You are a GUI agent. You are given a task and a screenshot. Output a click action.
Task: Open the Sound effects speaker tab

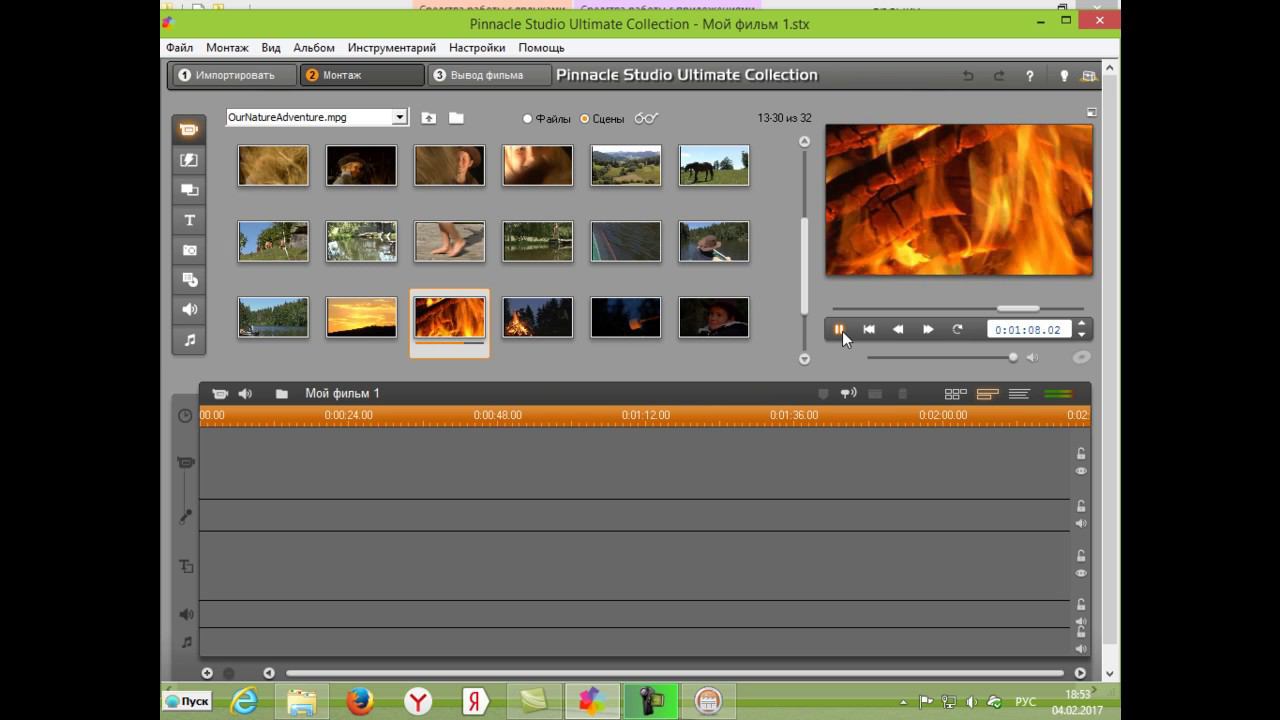[189, 310]
